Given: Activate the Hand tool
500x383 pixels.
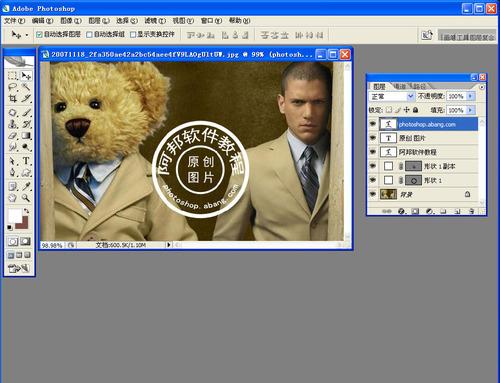Looking at the screenshot, I should pos(13,198).
